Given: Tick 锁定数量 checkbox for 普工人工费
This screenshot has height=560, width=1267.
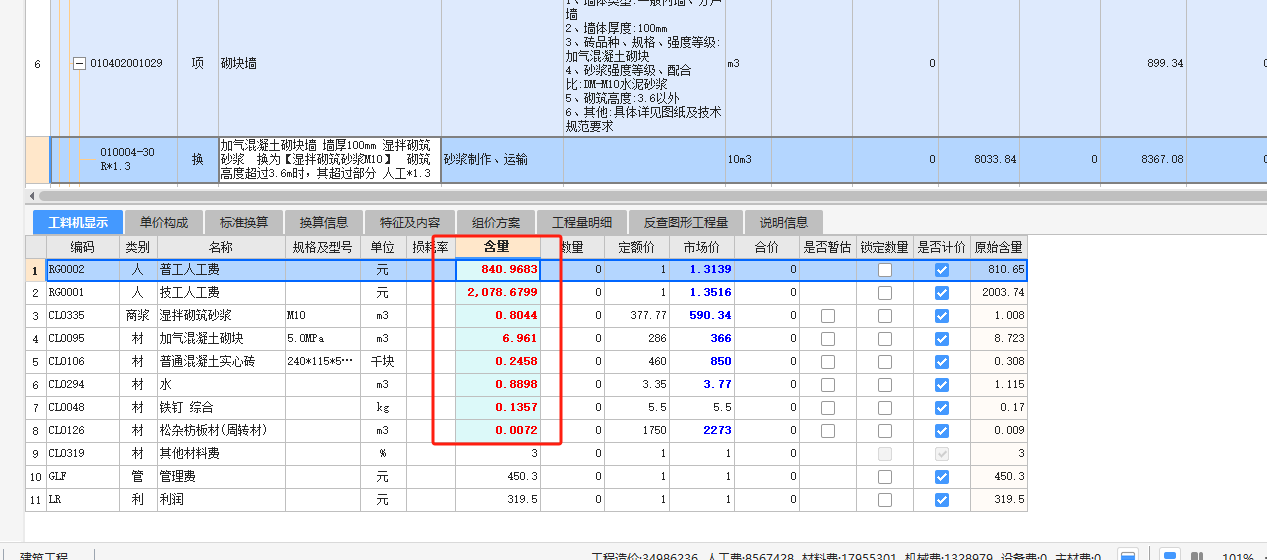Looking at the screenshot, I should click(x=885, y=270).
